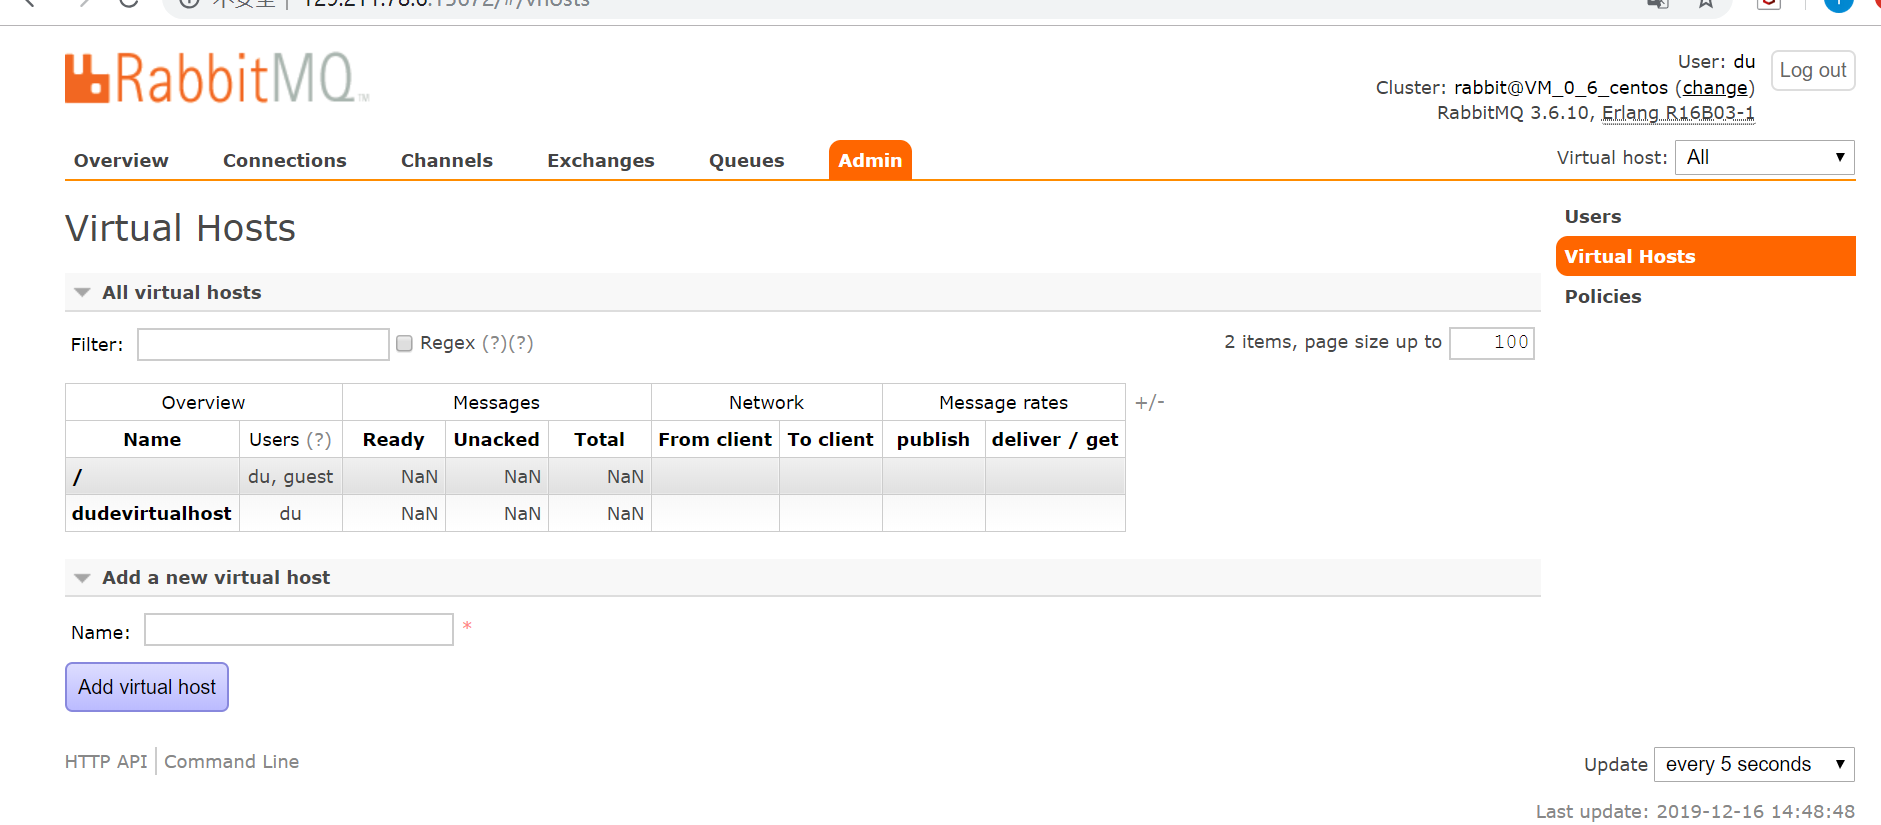Open Policies in the sidebar
The image size is (1881, 825).
pyautogui.click(x=1603, y=296)
